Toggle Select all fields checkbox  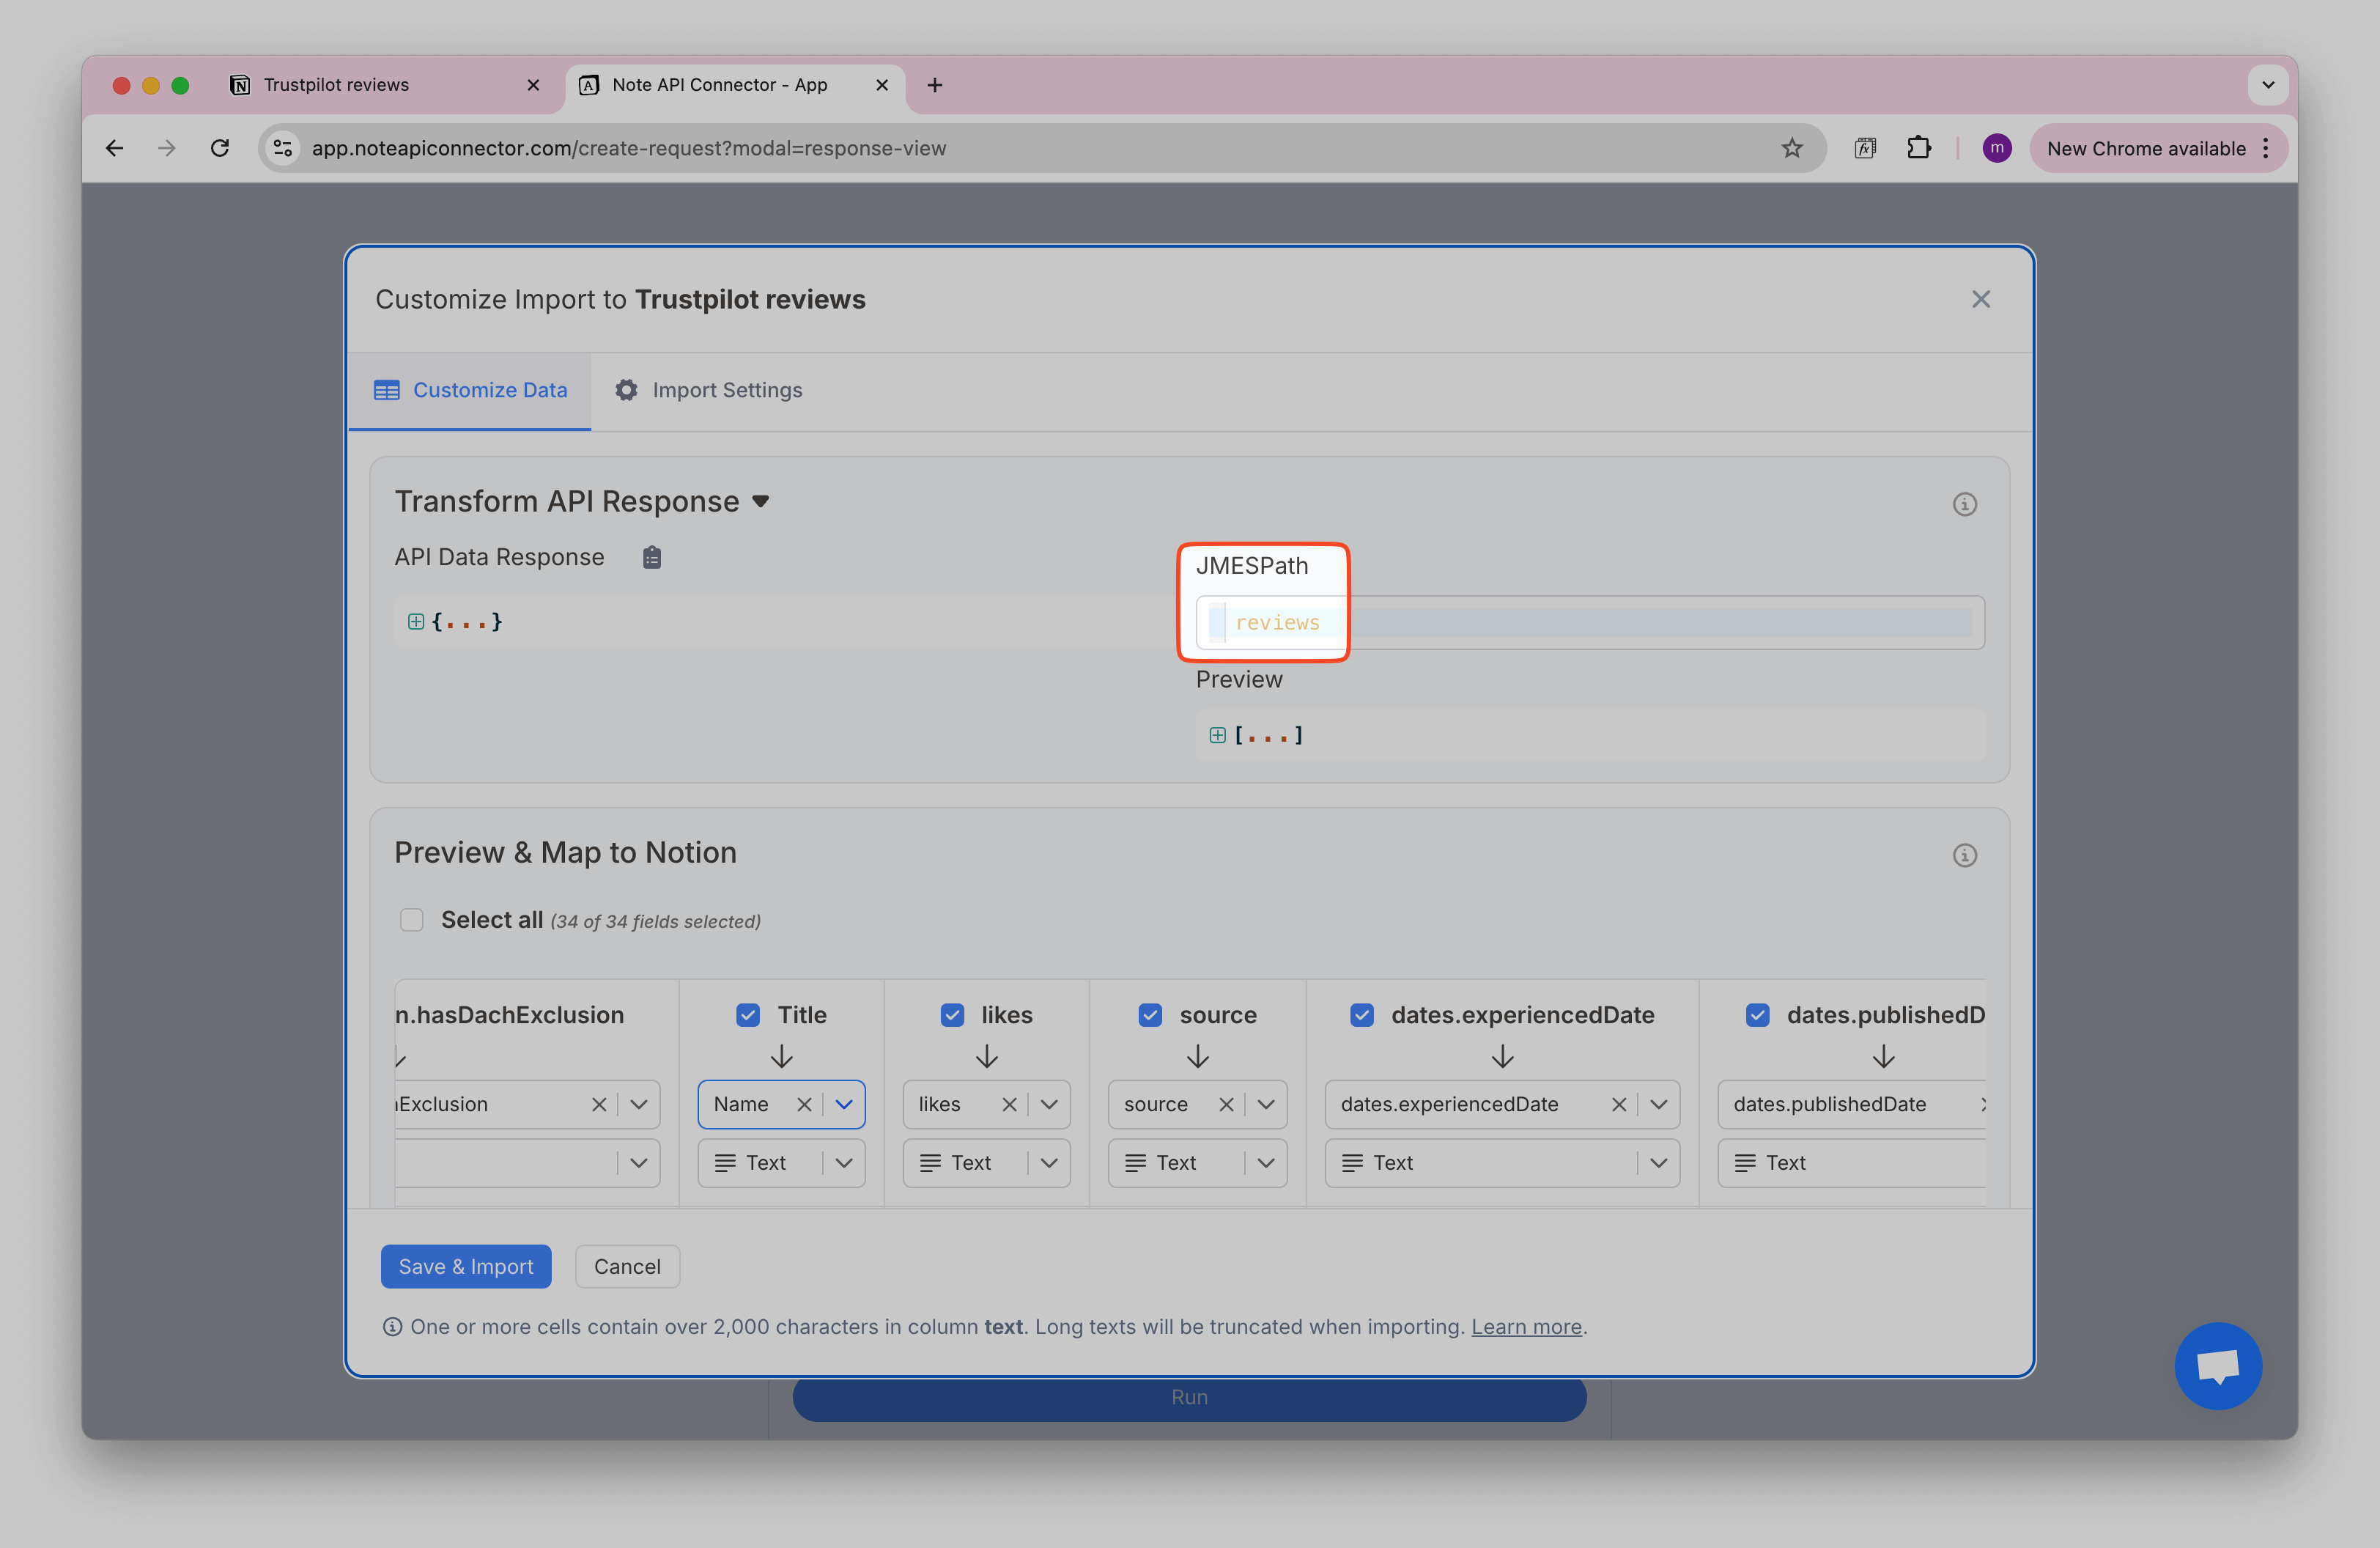tap(411, 920)
